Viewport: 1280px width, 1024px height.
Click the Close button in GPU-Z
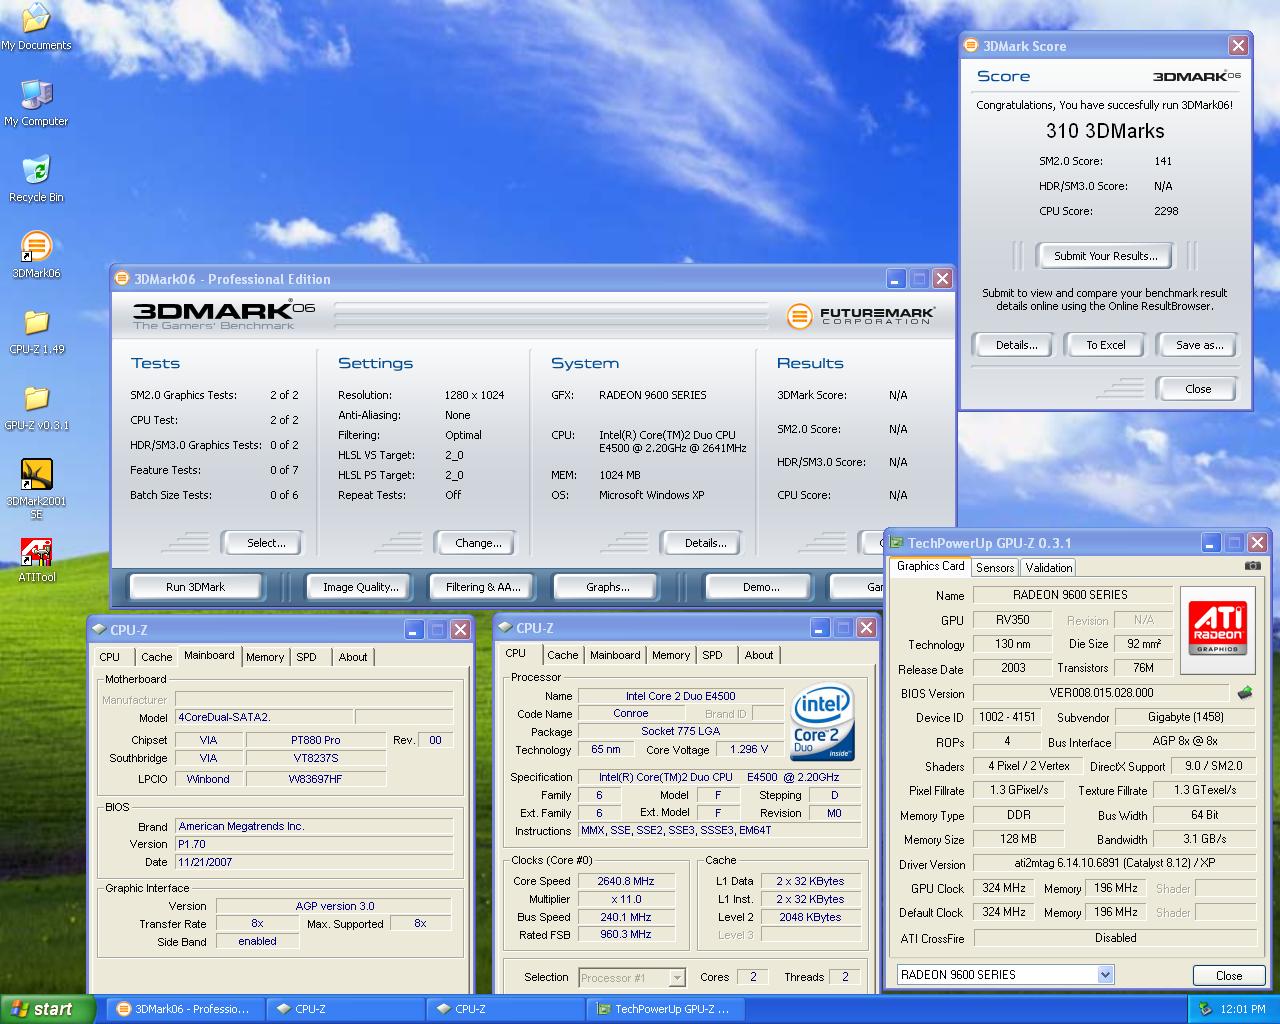pyautogui.click(x=1229, y=975)
